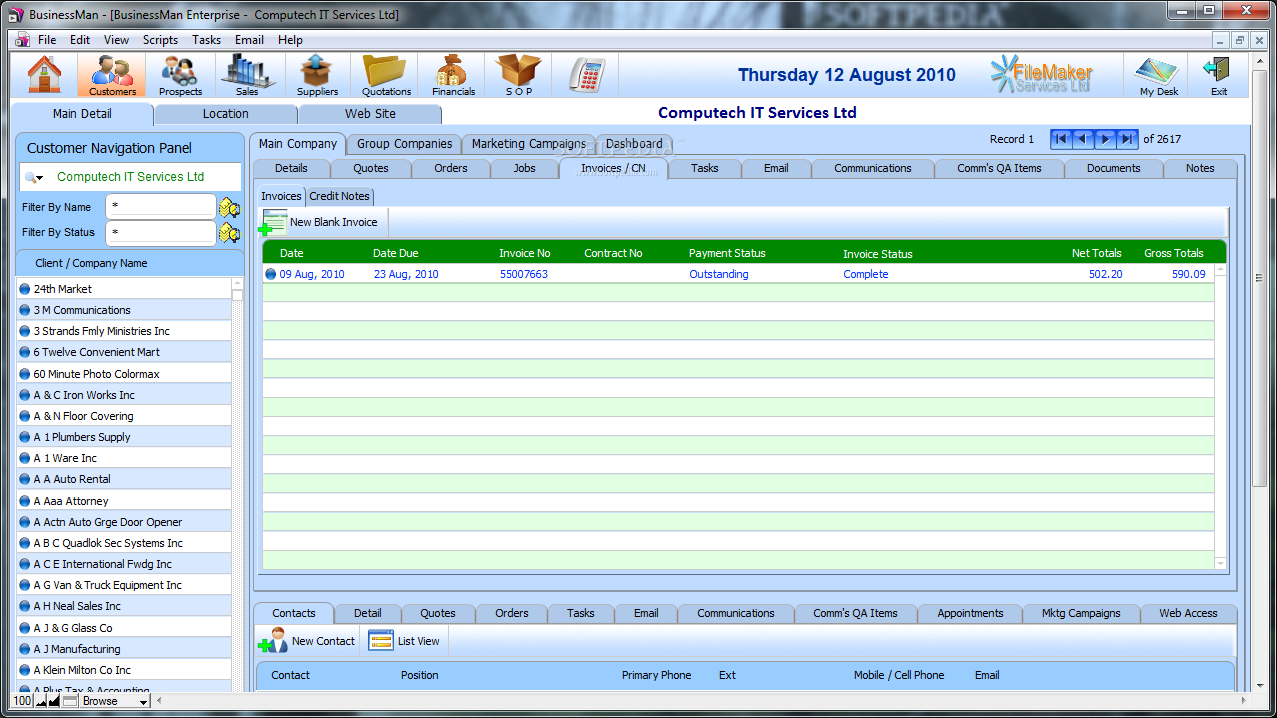Open the Suppliers module

coord(317,75)
